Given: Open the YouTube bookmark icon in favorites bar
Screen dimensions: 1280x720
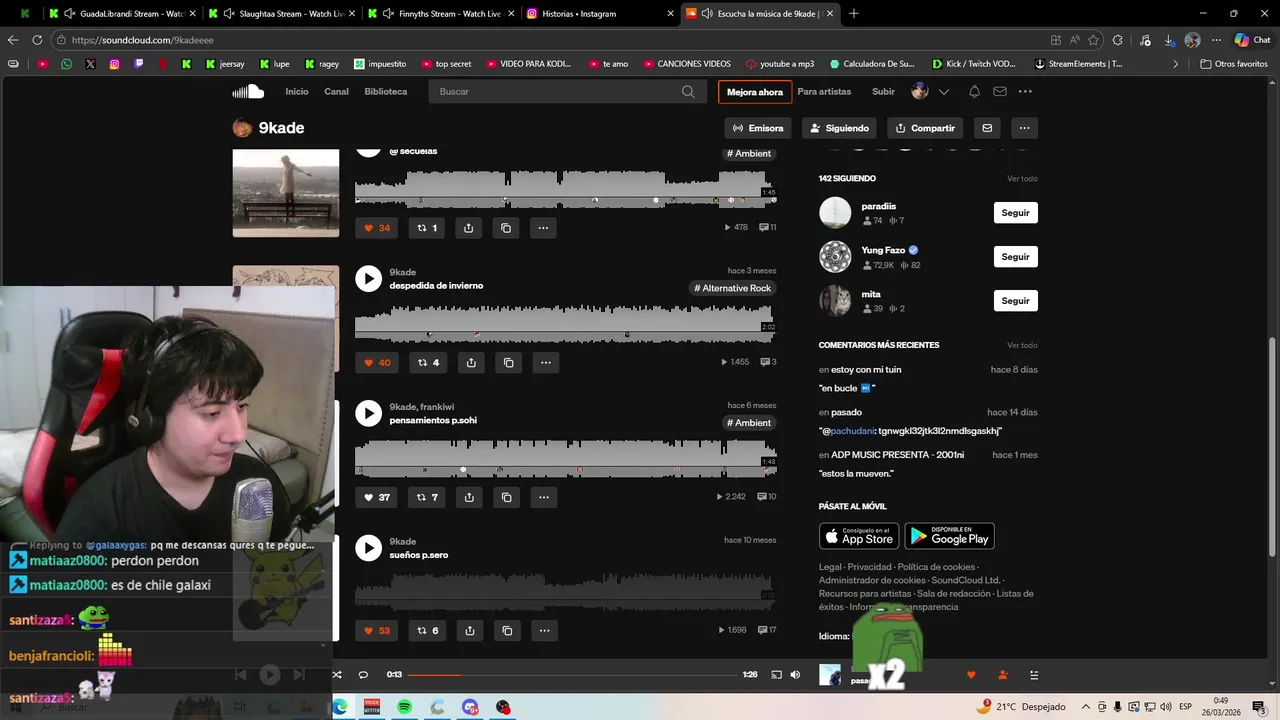Looking at the screenshot, I should [42, 64].
